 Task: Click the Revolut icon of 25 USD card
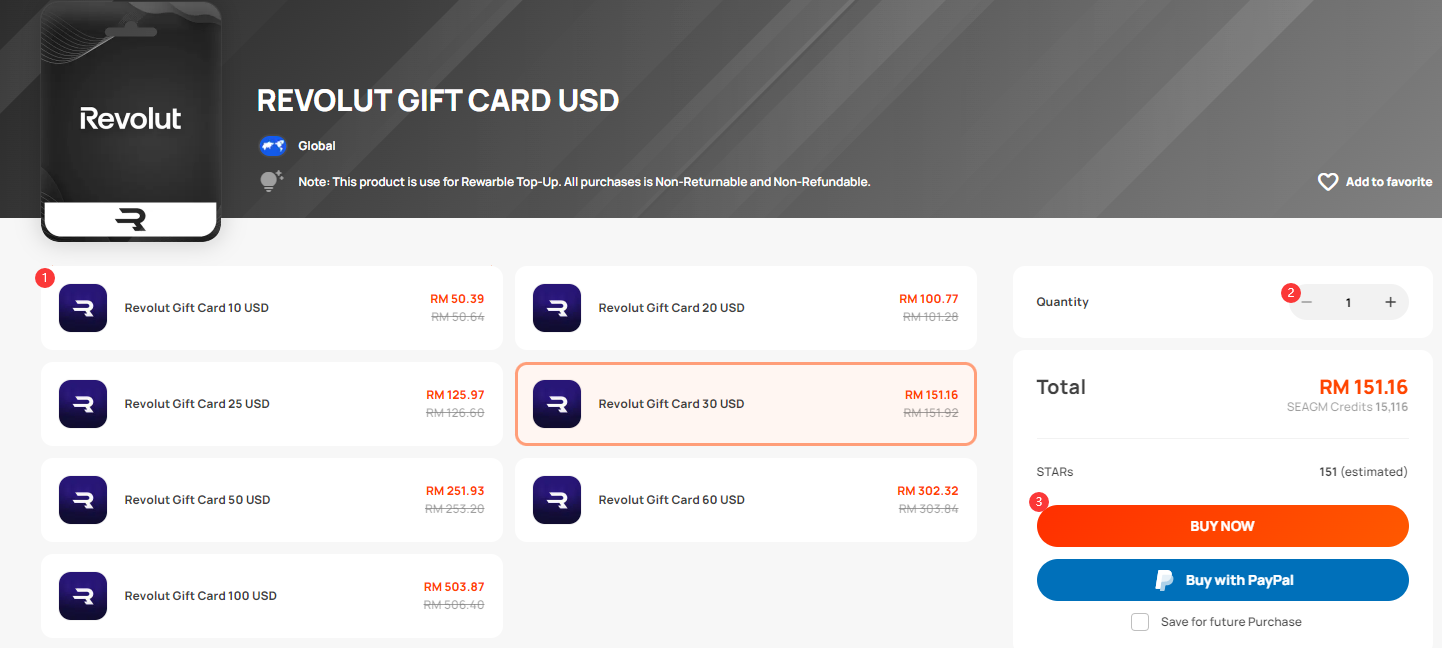coord(83,404)
